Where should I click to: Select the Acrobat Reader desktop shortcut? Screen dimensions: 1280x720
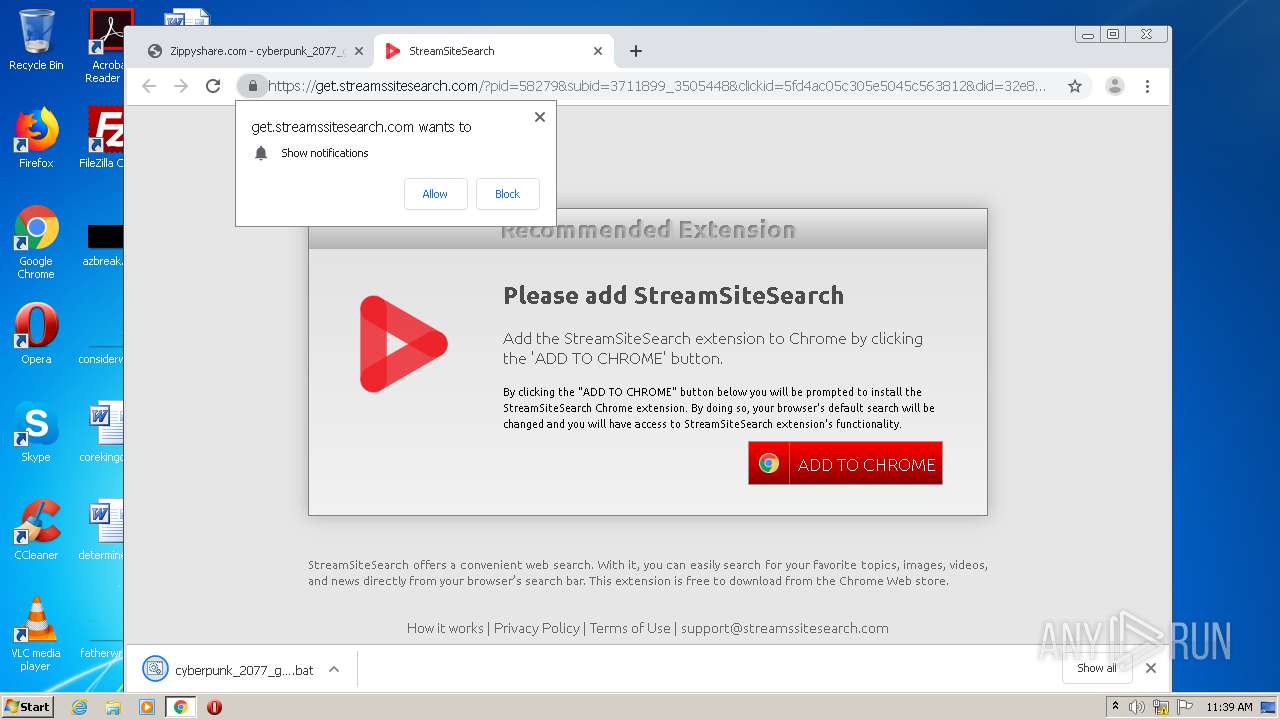pyautogui.click(x=106, y=45)
